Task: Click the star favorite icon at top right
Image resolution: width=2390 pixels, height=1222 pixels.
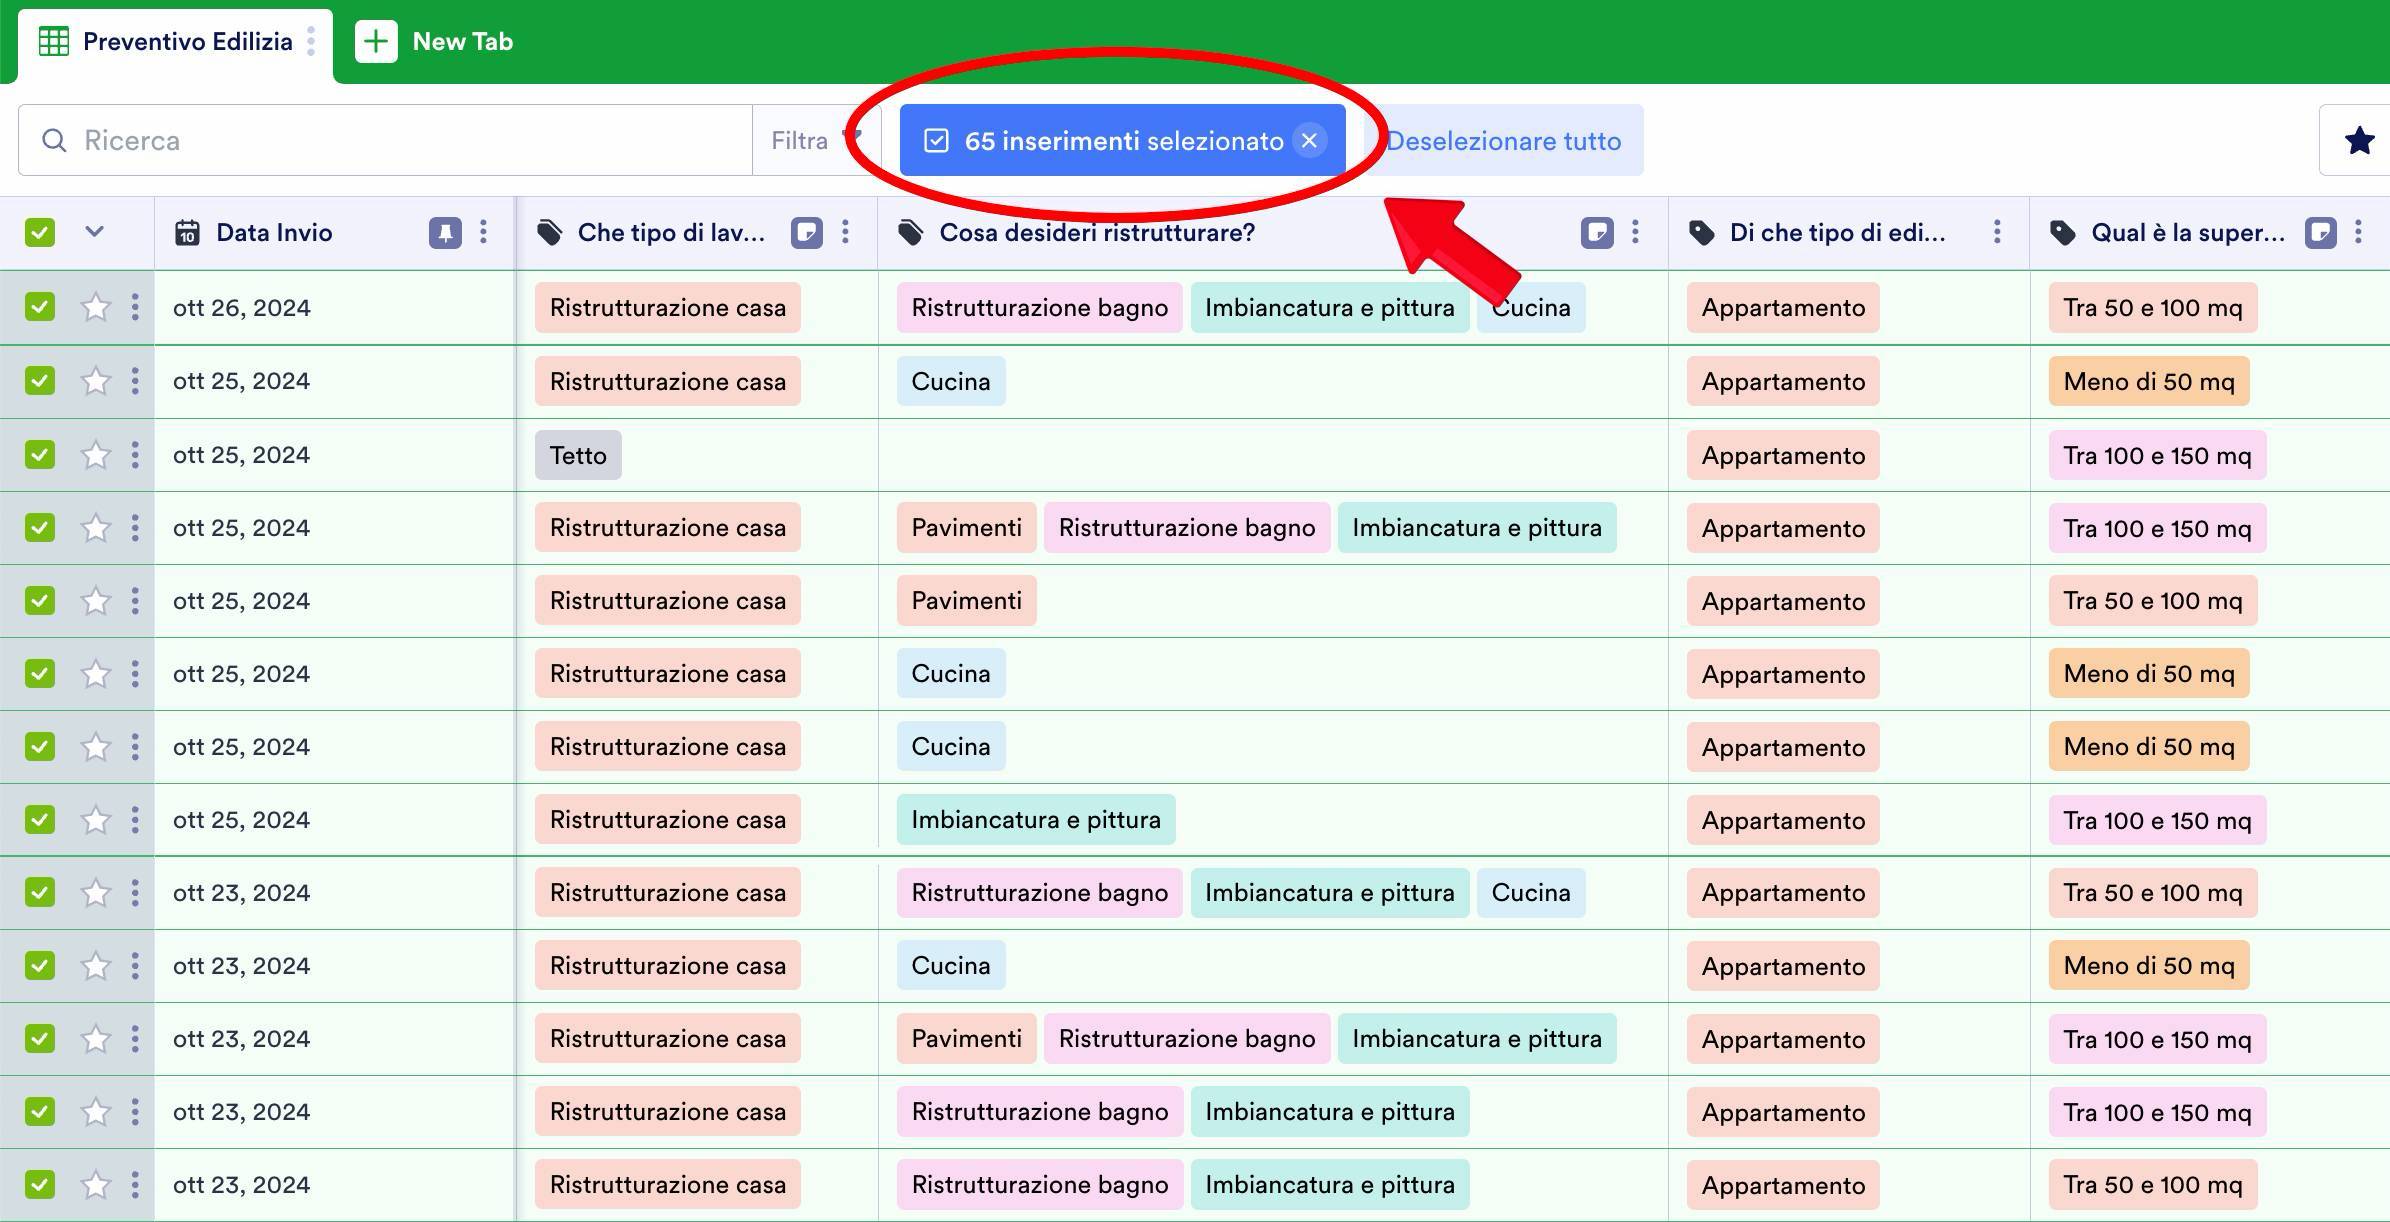Action: coord(2359,140)
